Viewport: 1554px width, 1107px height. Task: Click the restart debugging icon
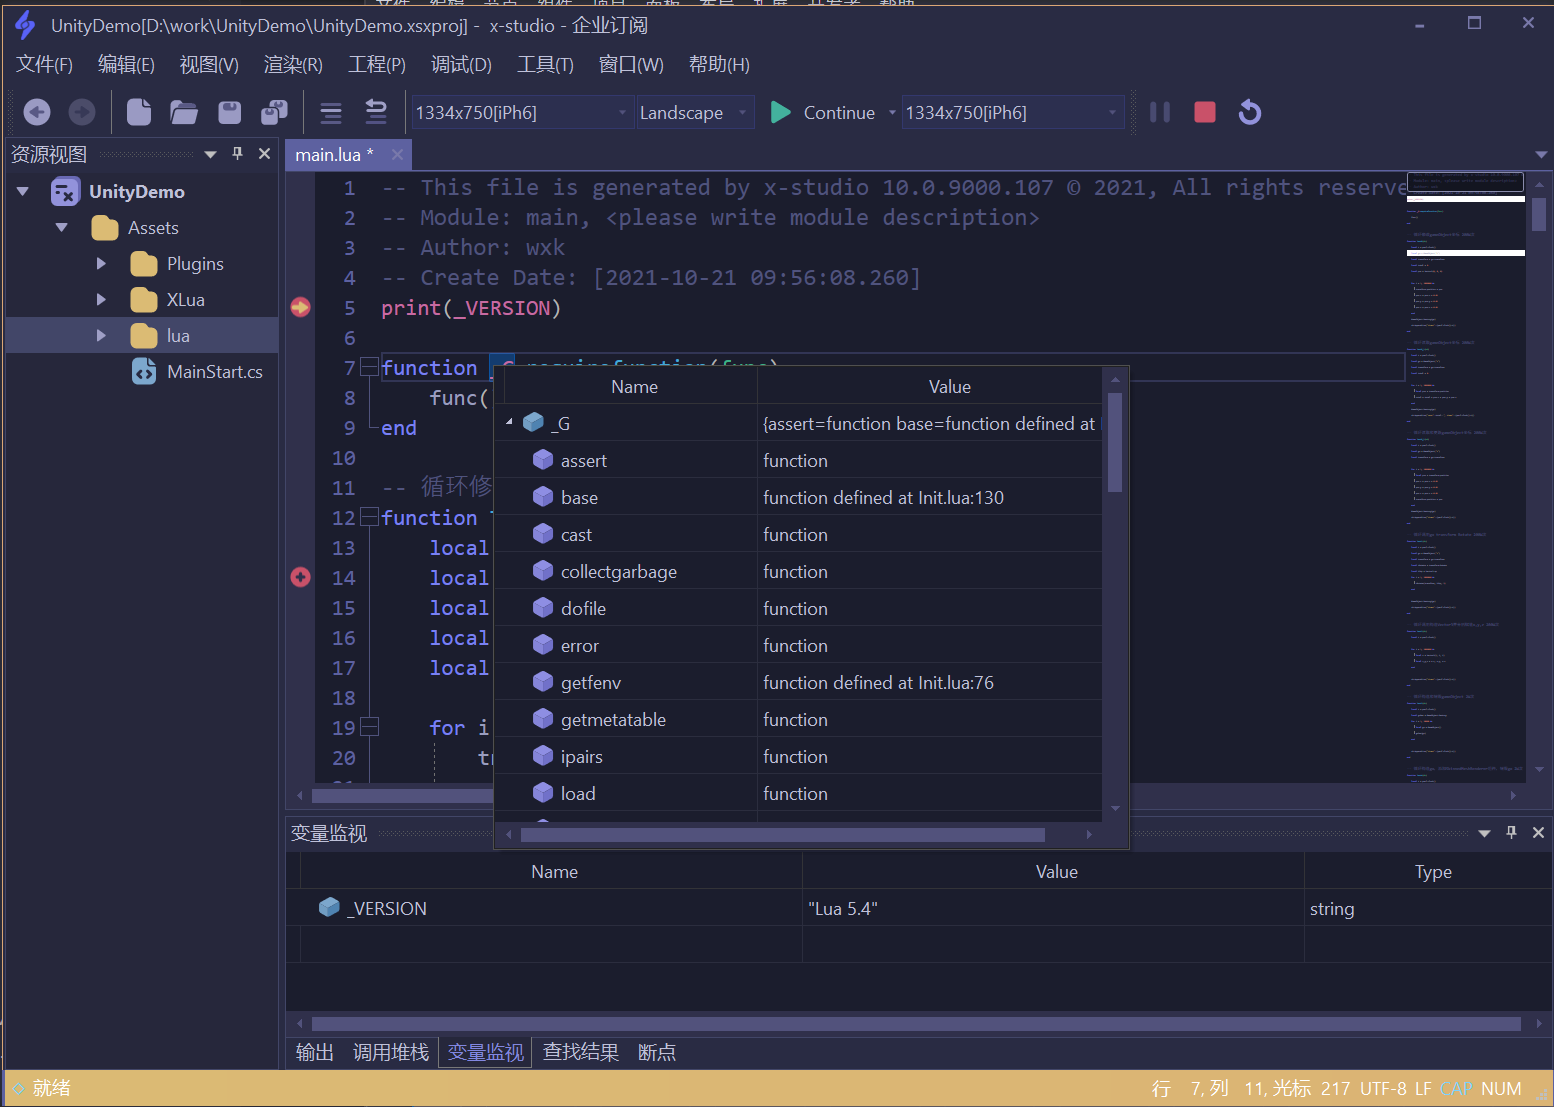point(1250,112)
